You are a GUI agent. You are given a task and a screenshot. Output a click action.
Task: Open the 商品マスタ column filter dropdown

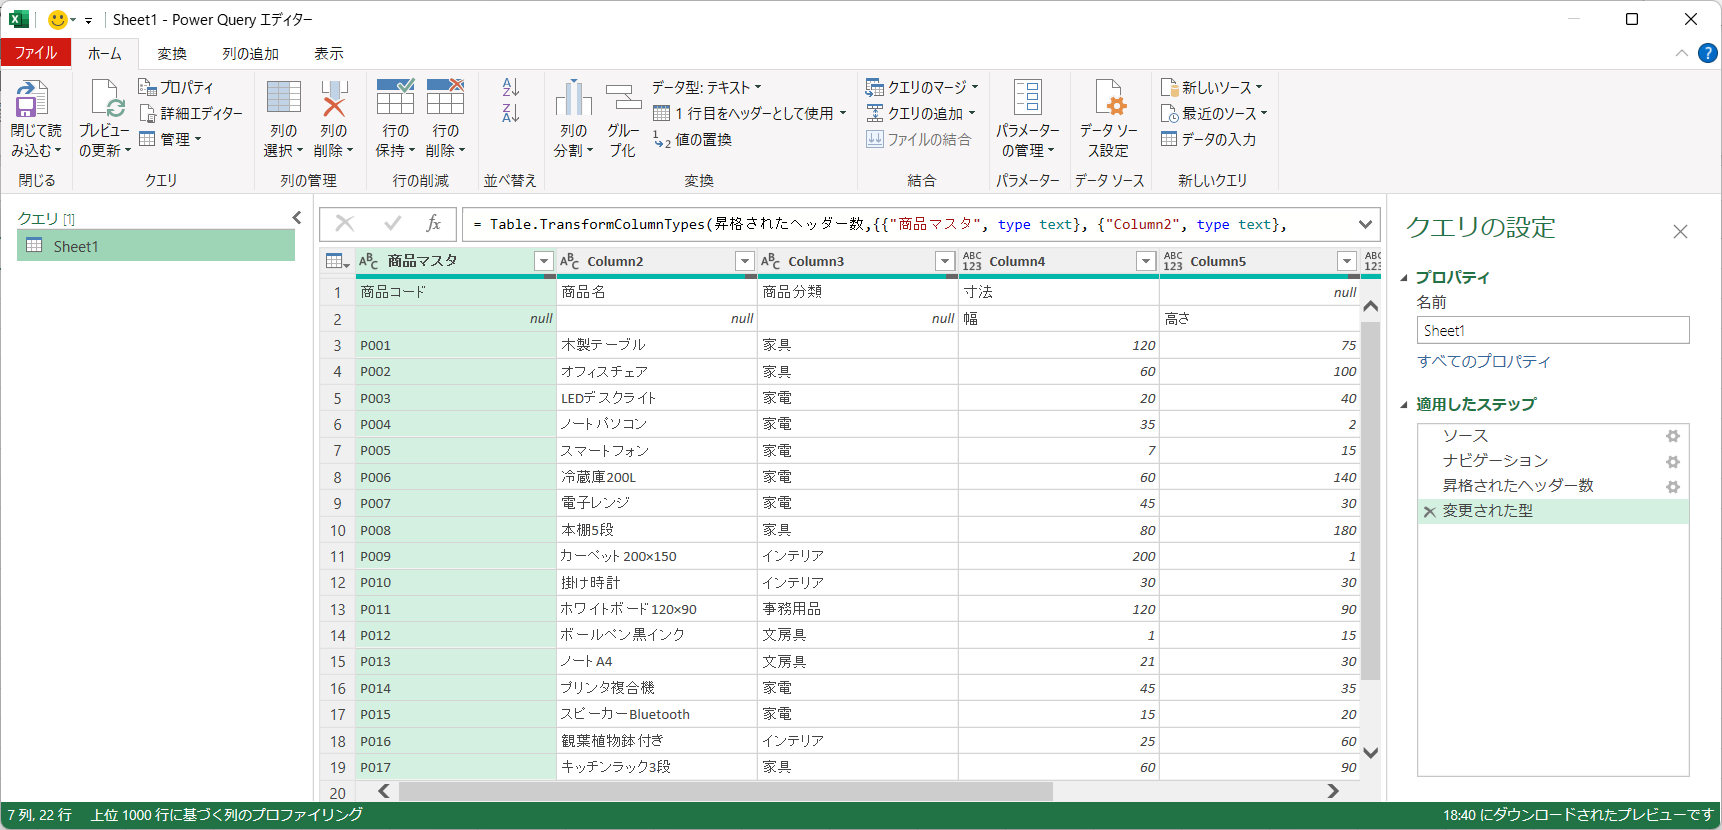(x=544, y=261)
